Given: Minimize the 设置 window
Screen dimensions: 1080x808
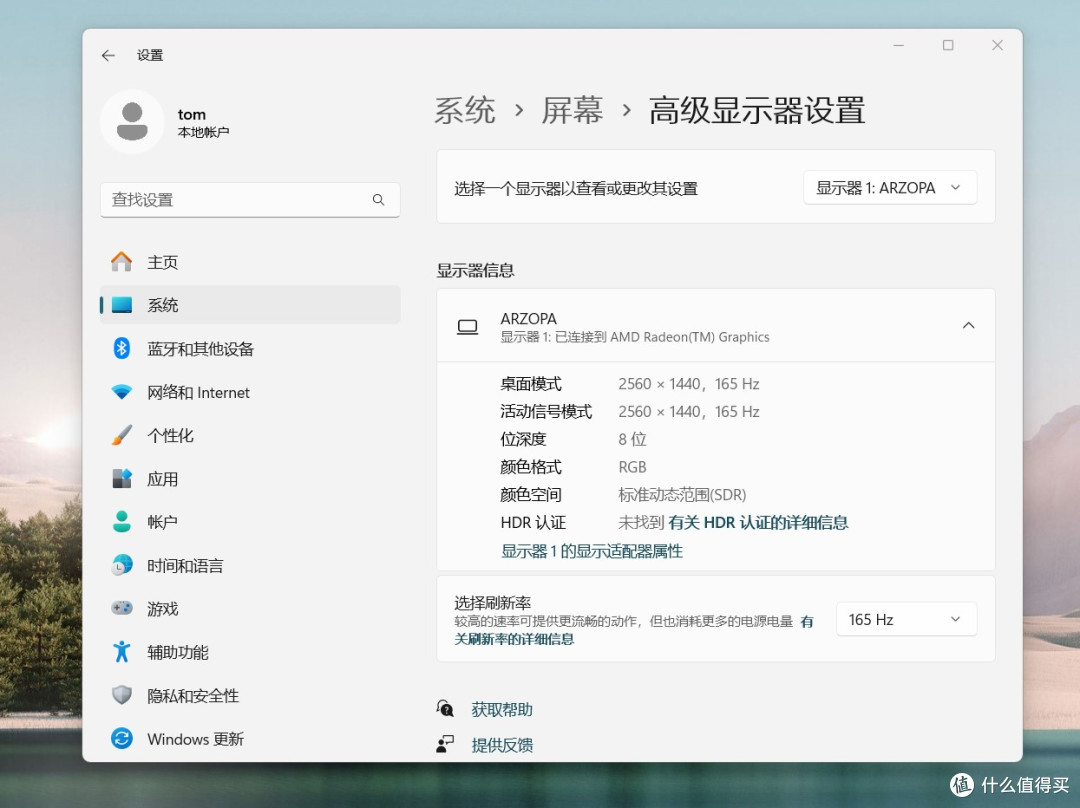Looking at the screenshot, I should (898, 45).
